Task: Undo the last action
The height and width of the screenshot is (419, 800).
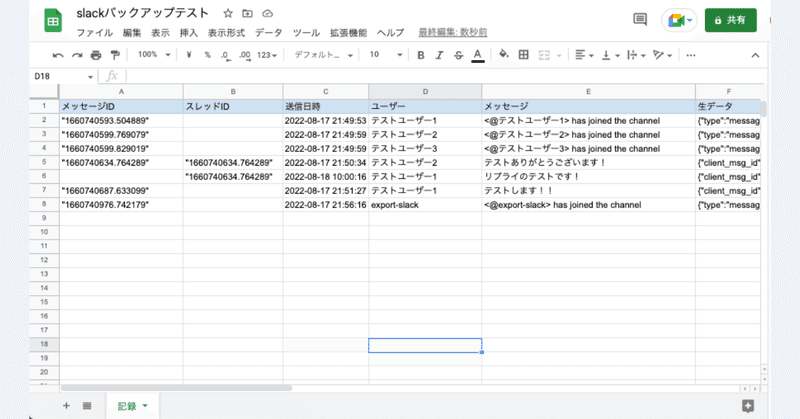Action: click(58, 55)
